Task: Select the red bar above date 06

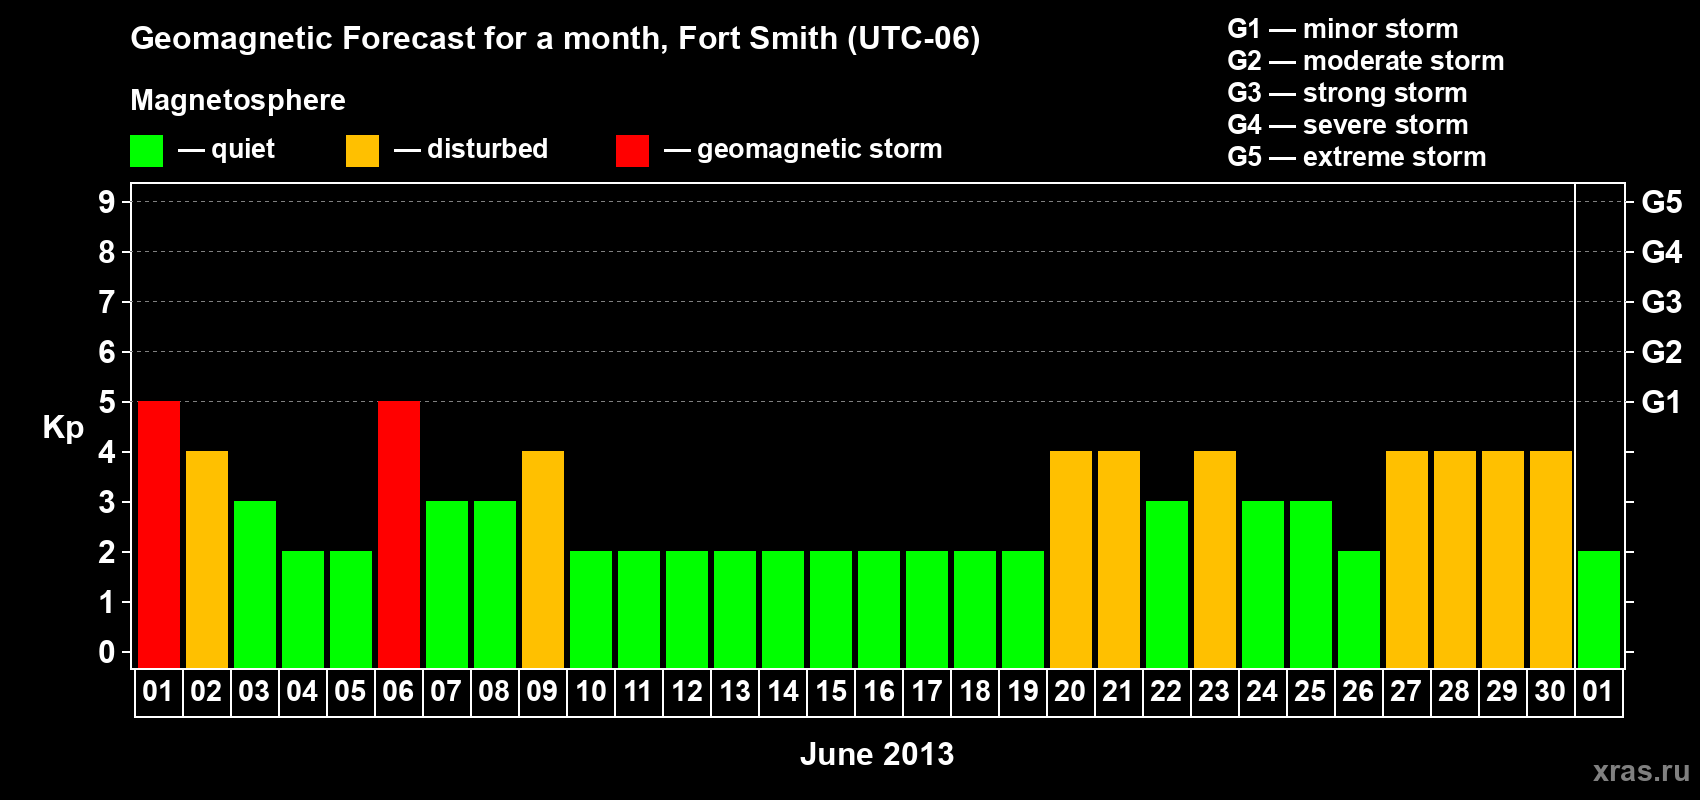Action: (399, 535)
